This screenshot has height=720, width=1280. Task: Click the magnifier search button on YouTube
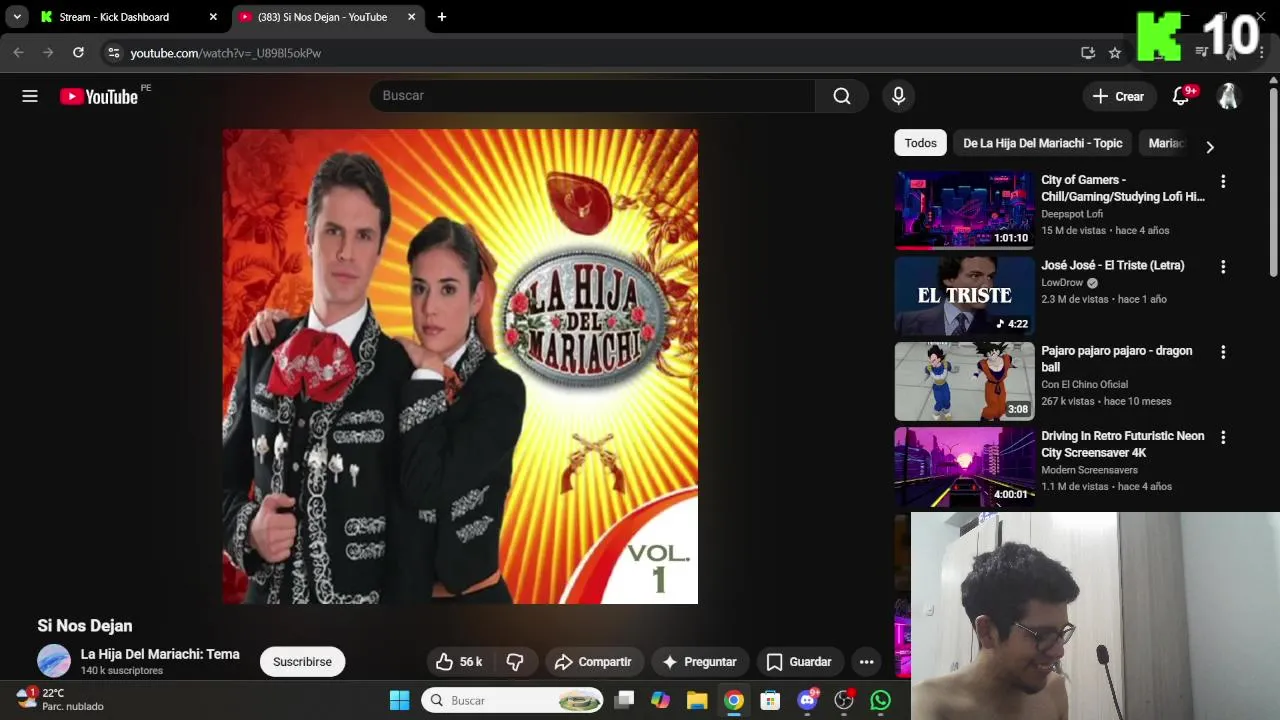pyautogui.click(x=842, y=96)
